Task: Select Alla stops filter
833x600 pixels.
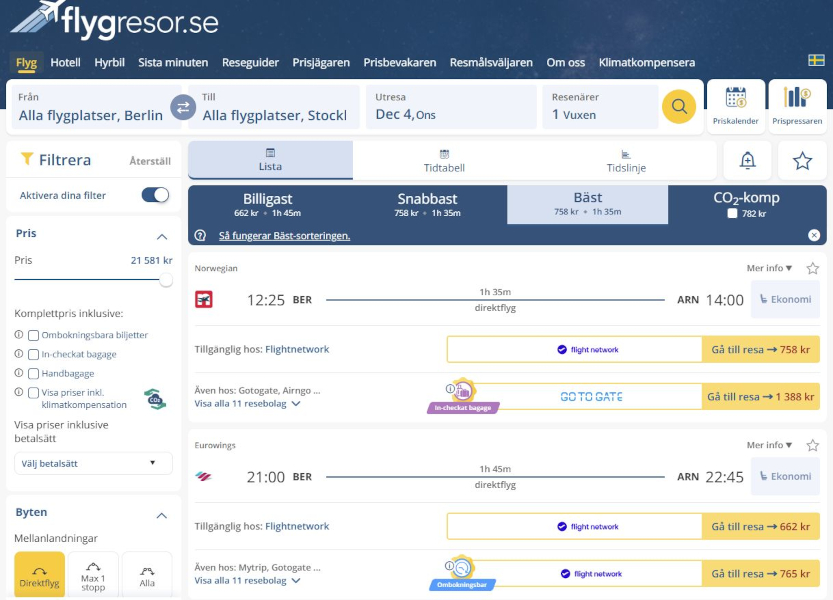Action: point(147,575)
